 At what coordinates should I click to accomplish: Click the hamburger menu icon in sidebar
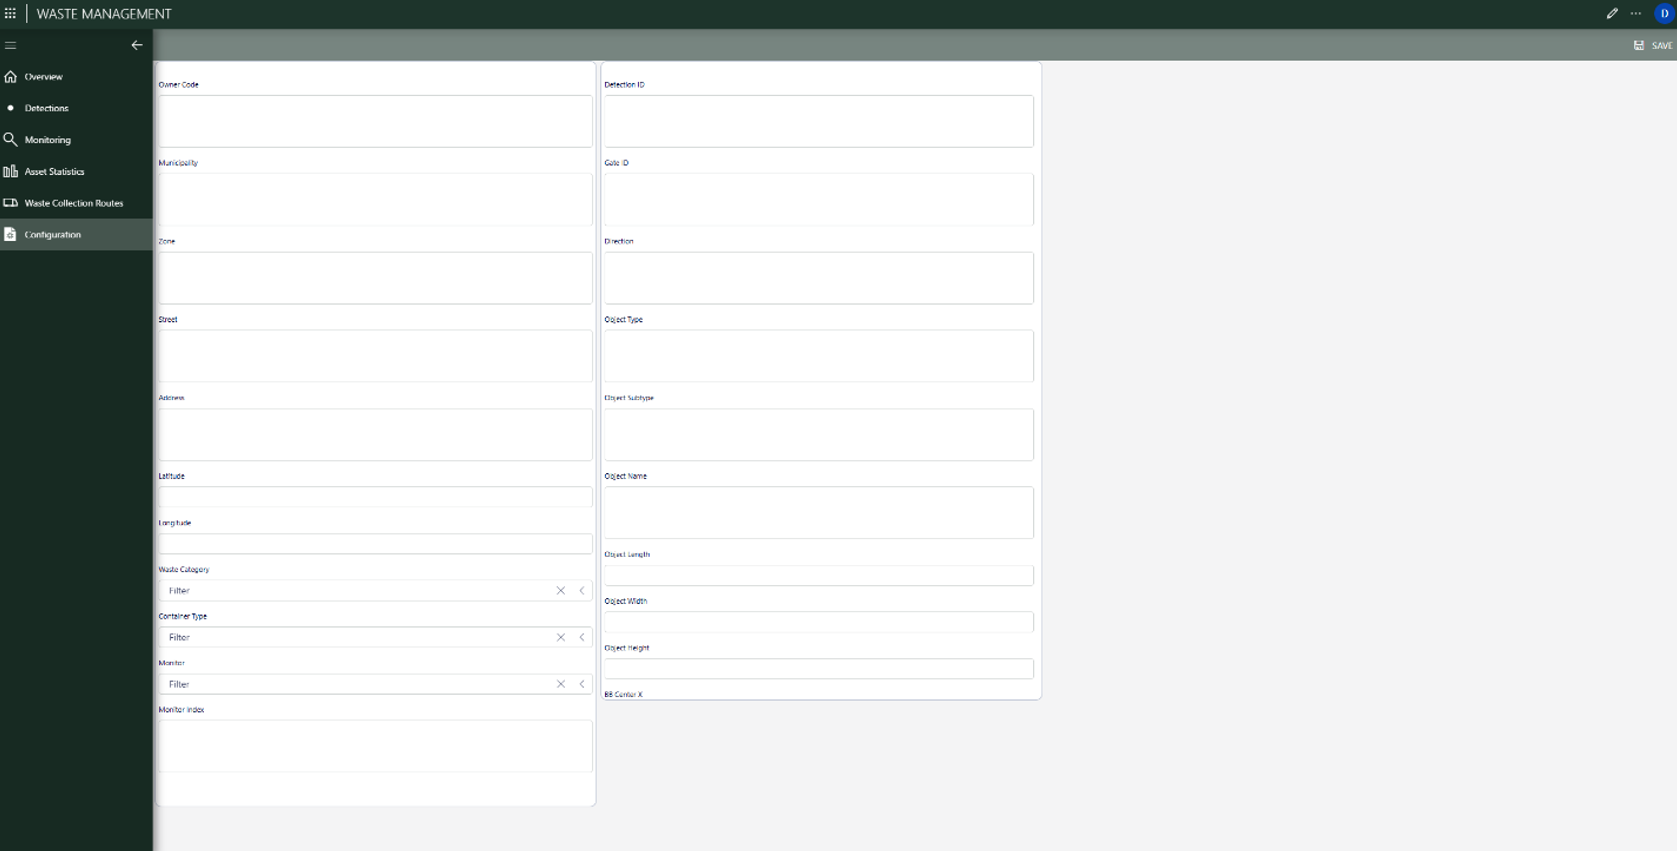[x=11, y=45]
